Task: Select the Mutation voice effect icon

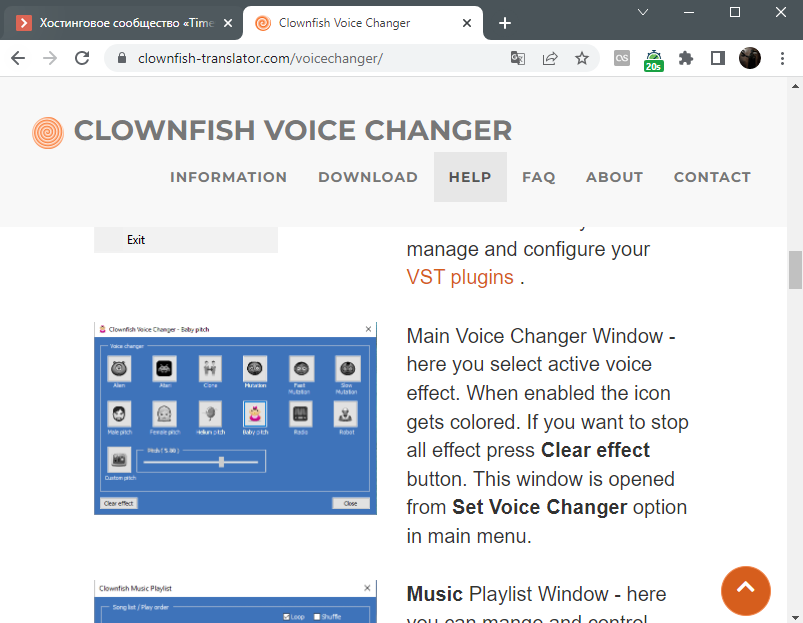Action: (255, 369)
